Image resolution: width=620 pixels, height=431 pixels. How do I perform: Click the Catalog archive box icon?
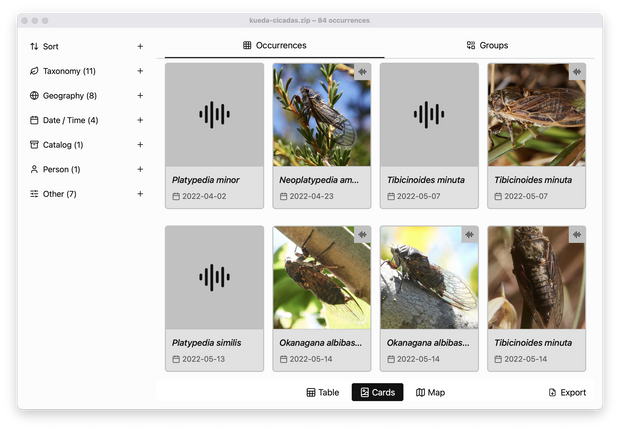[34, 145]
